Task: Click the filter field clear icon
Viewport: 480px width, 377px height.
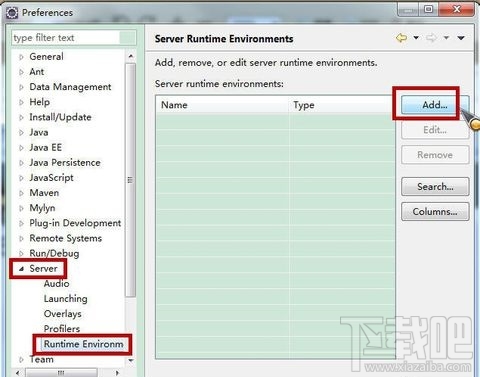Action: [x=127, y=38]
